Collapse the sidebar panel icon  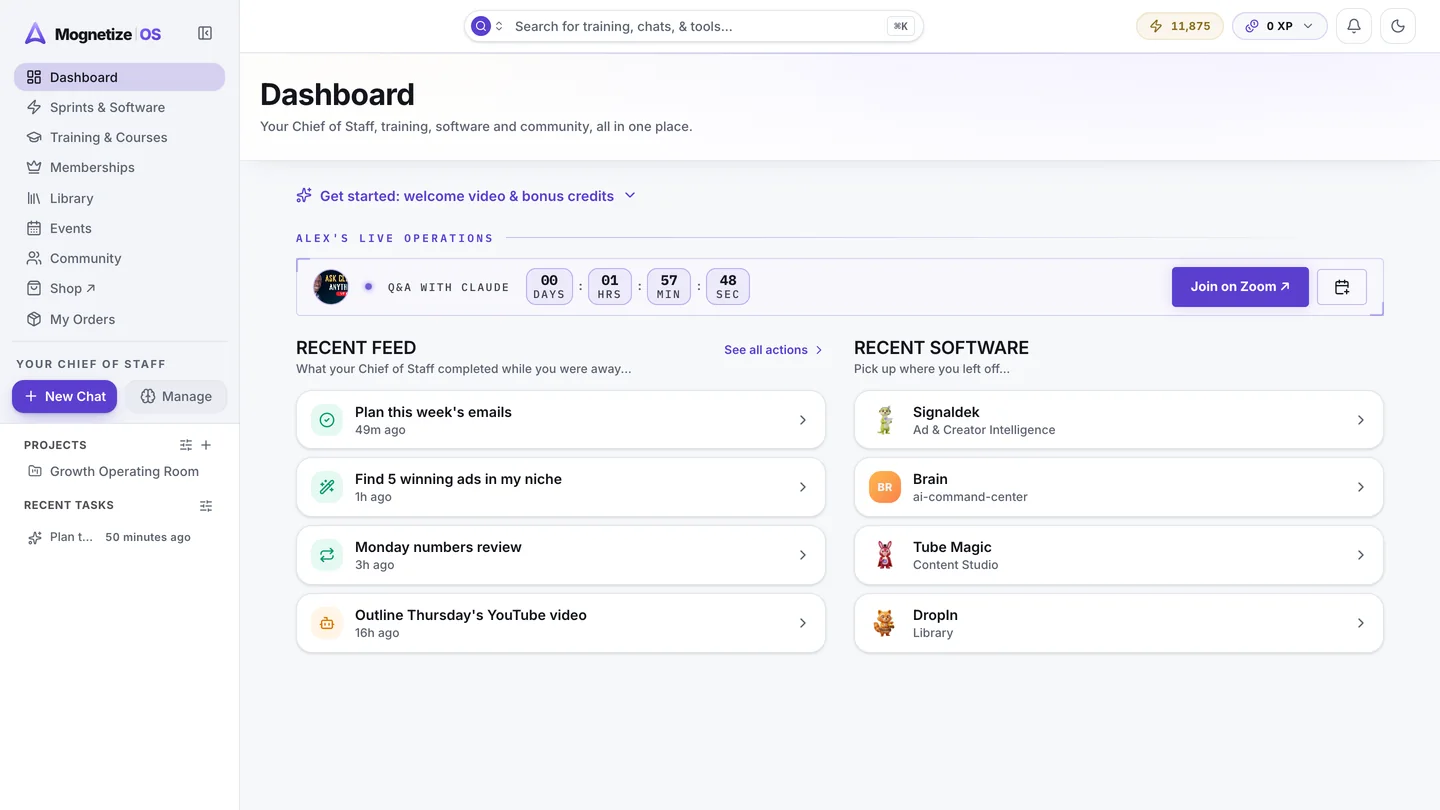[x=205, y=33]
